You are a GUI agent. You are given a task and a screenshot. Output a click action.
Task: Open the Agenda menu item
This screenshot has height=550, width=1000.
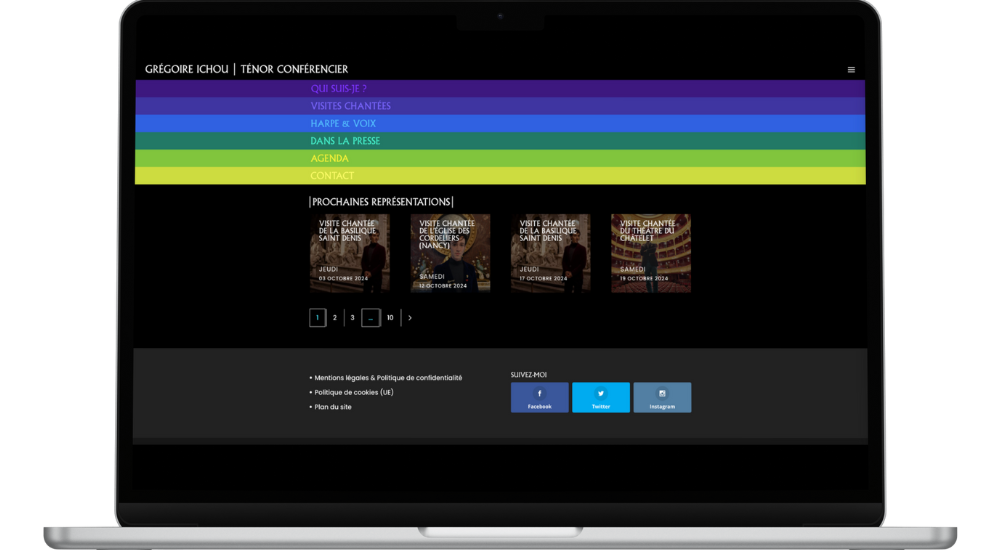coord(329,158)
